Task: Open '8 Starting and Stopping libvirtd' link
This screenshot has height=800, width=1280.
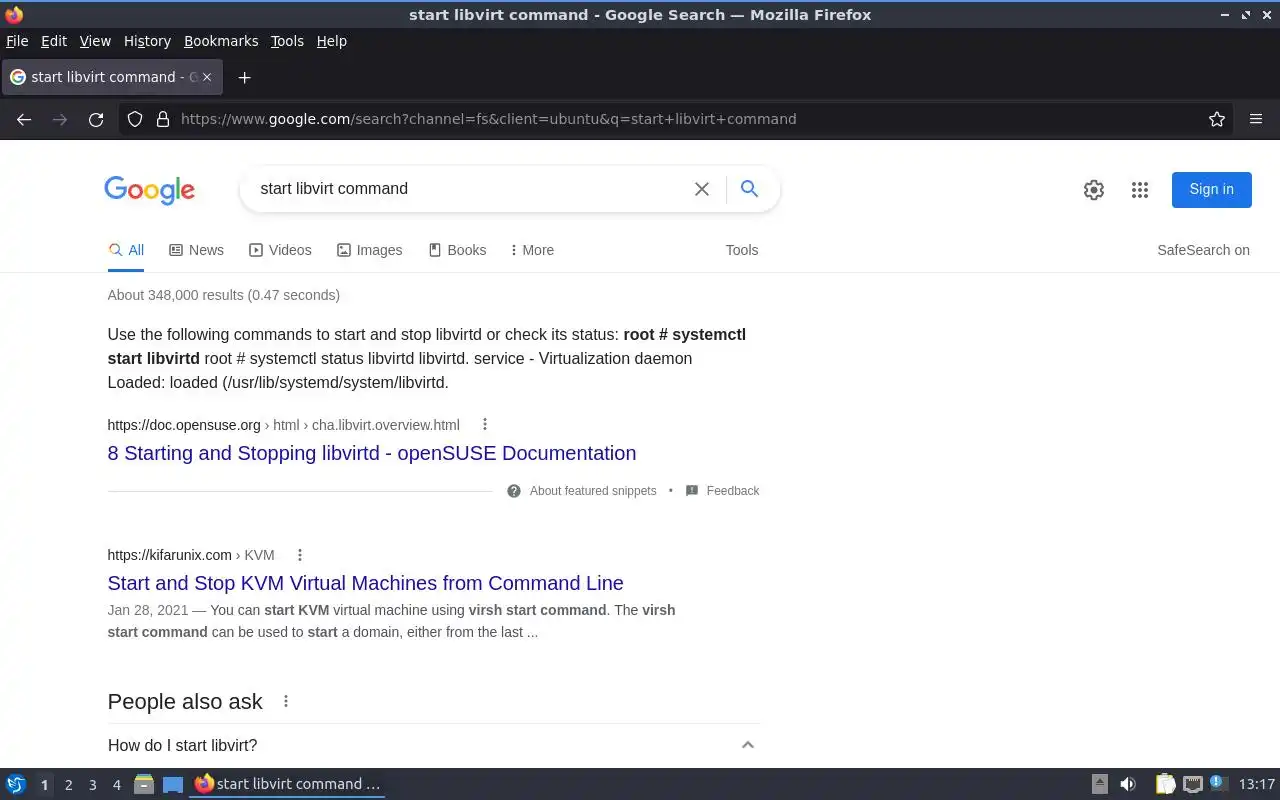Action: coord(372,453)
